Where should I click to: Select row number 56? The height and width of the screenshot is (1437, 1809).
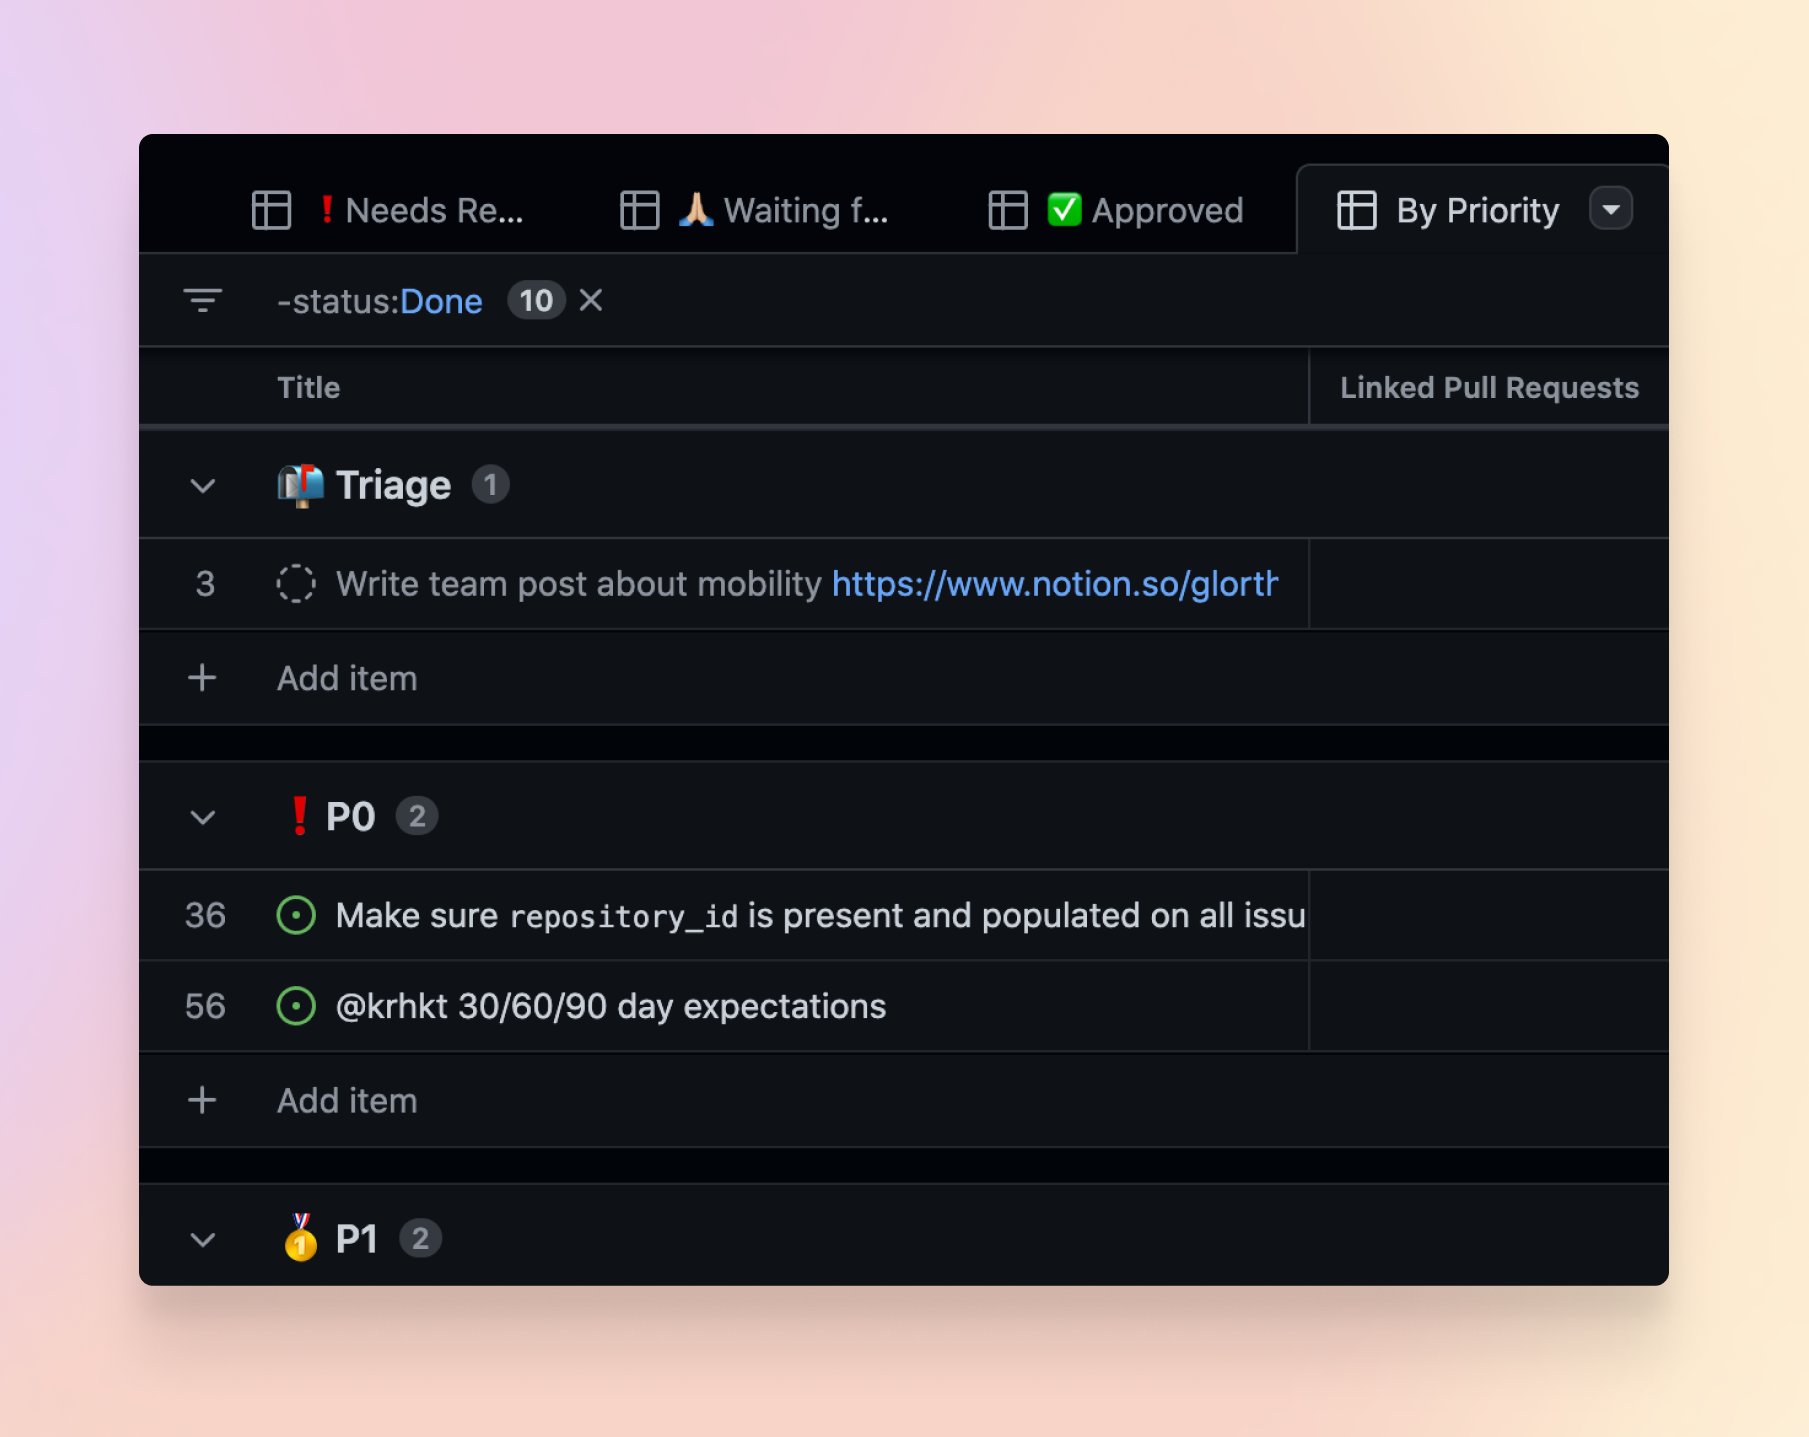[205, 1006]
